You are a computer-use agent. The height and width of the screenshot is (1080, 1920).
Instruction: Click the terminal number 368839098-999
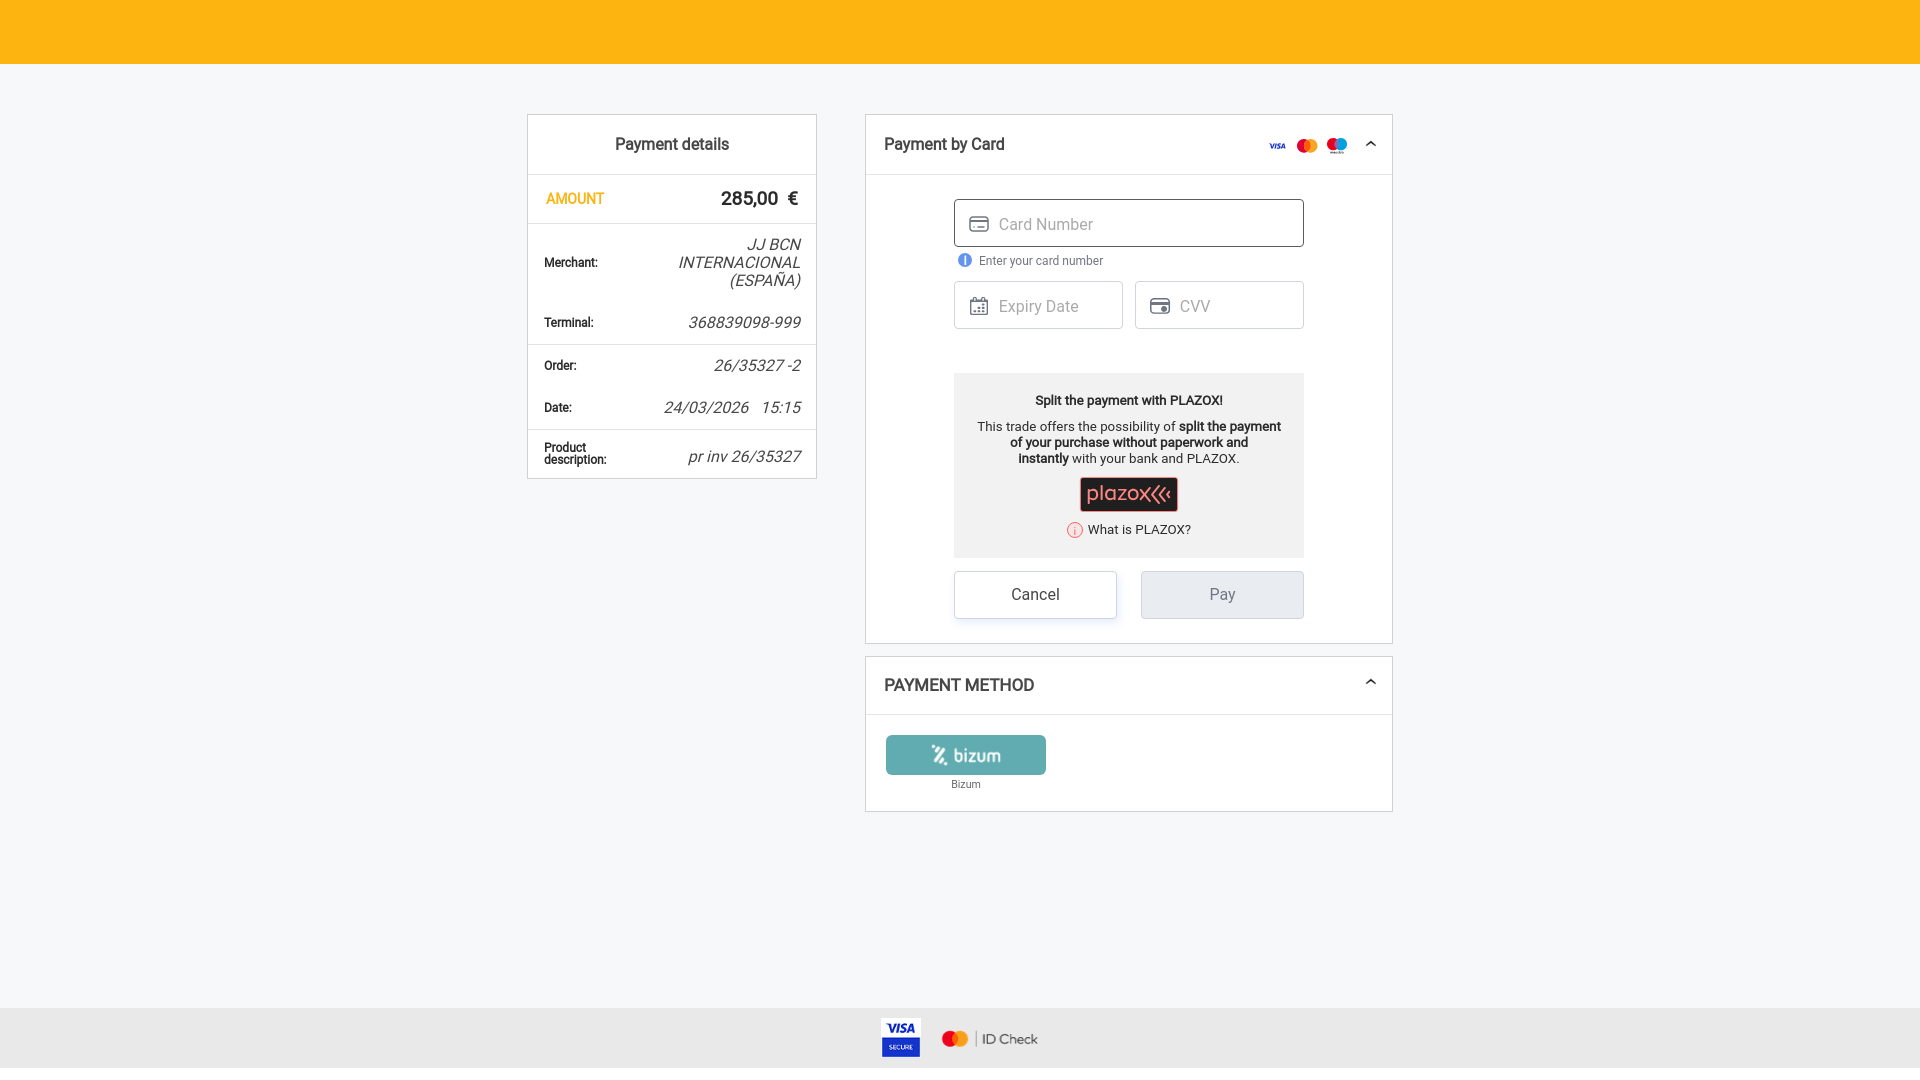coord(744,323)
